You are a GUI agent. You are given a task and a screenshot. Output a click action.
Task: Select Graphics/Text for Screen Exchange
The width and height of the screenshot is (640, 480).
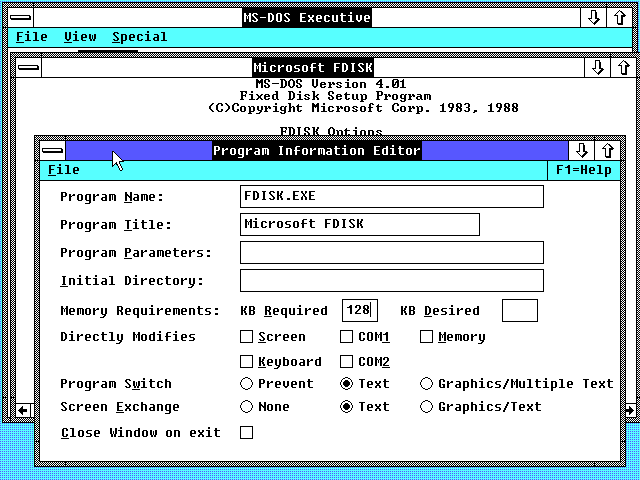click(427, 407)
